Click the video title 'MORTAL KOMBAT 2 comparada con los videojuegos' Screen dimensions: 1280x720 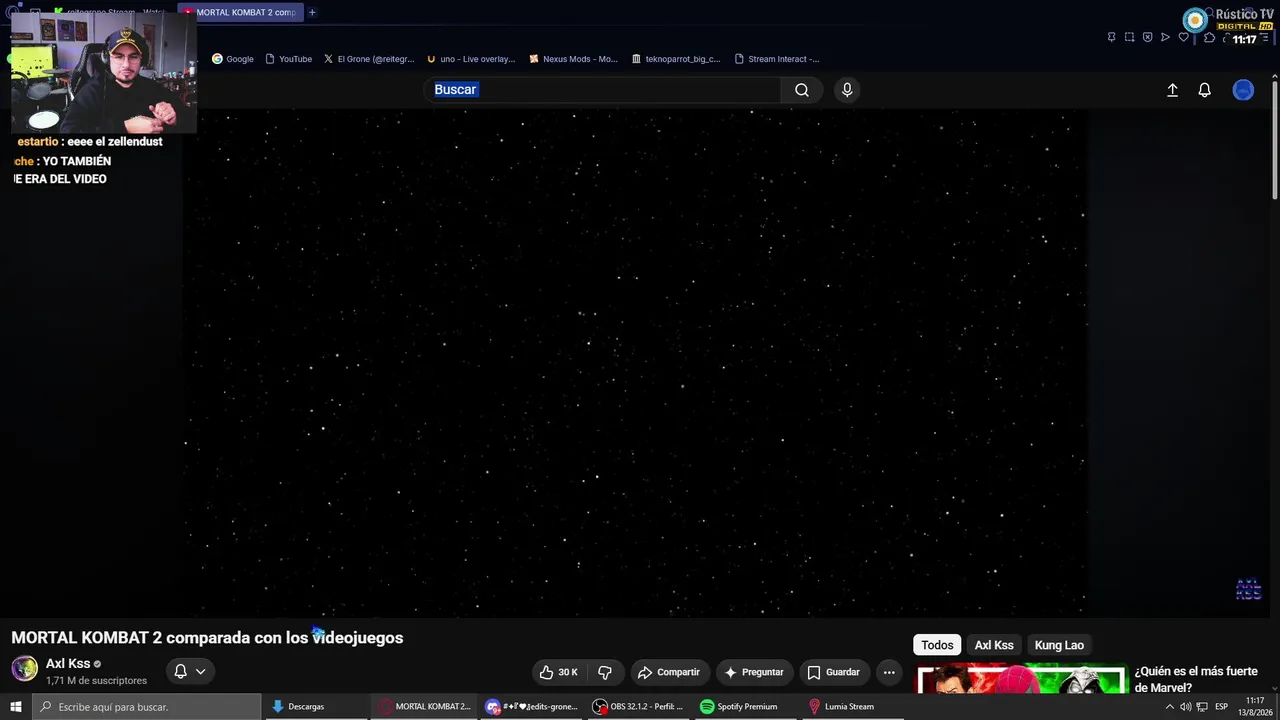tap(207, 638)
